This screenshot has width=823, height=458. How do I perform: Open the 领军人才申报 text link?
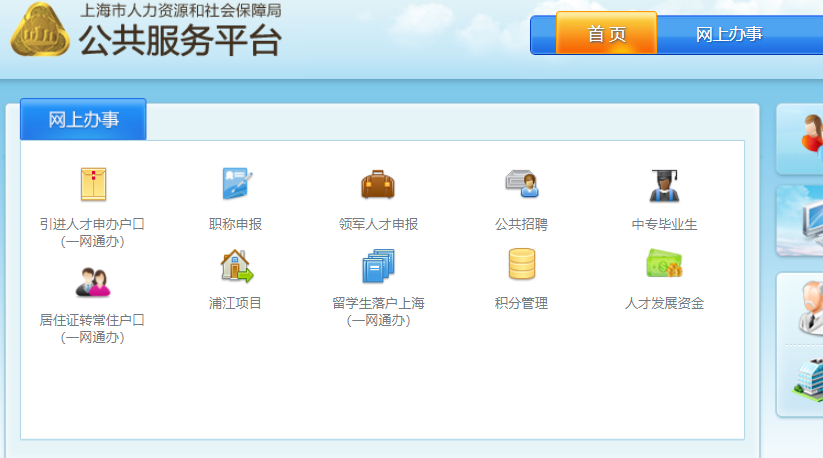[x=378, y=224]
